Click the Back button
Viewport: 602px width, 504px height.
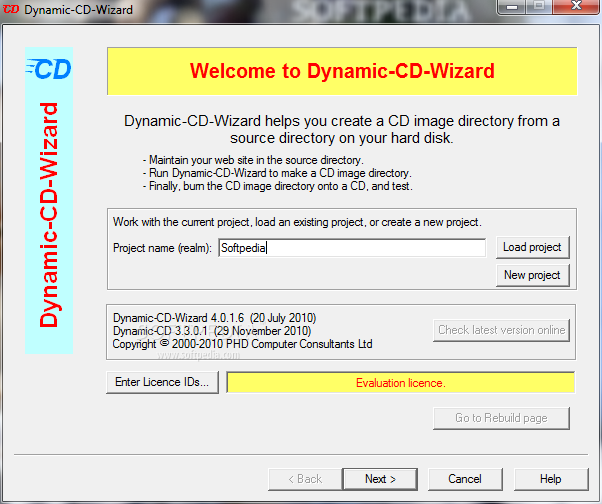click(305, 479)
